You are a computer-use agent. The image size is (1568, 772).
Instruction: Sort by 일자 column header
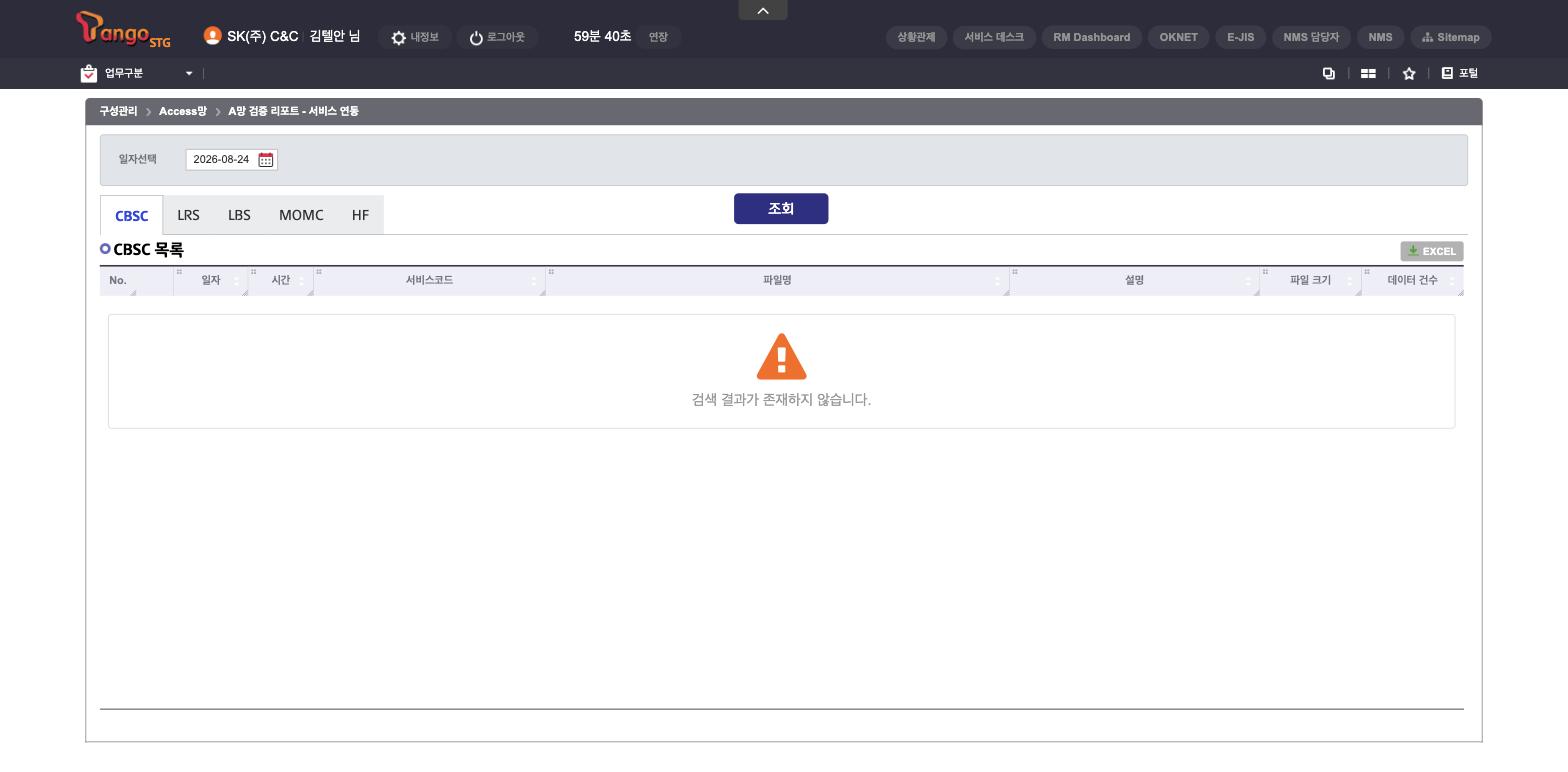pos(211,281)
